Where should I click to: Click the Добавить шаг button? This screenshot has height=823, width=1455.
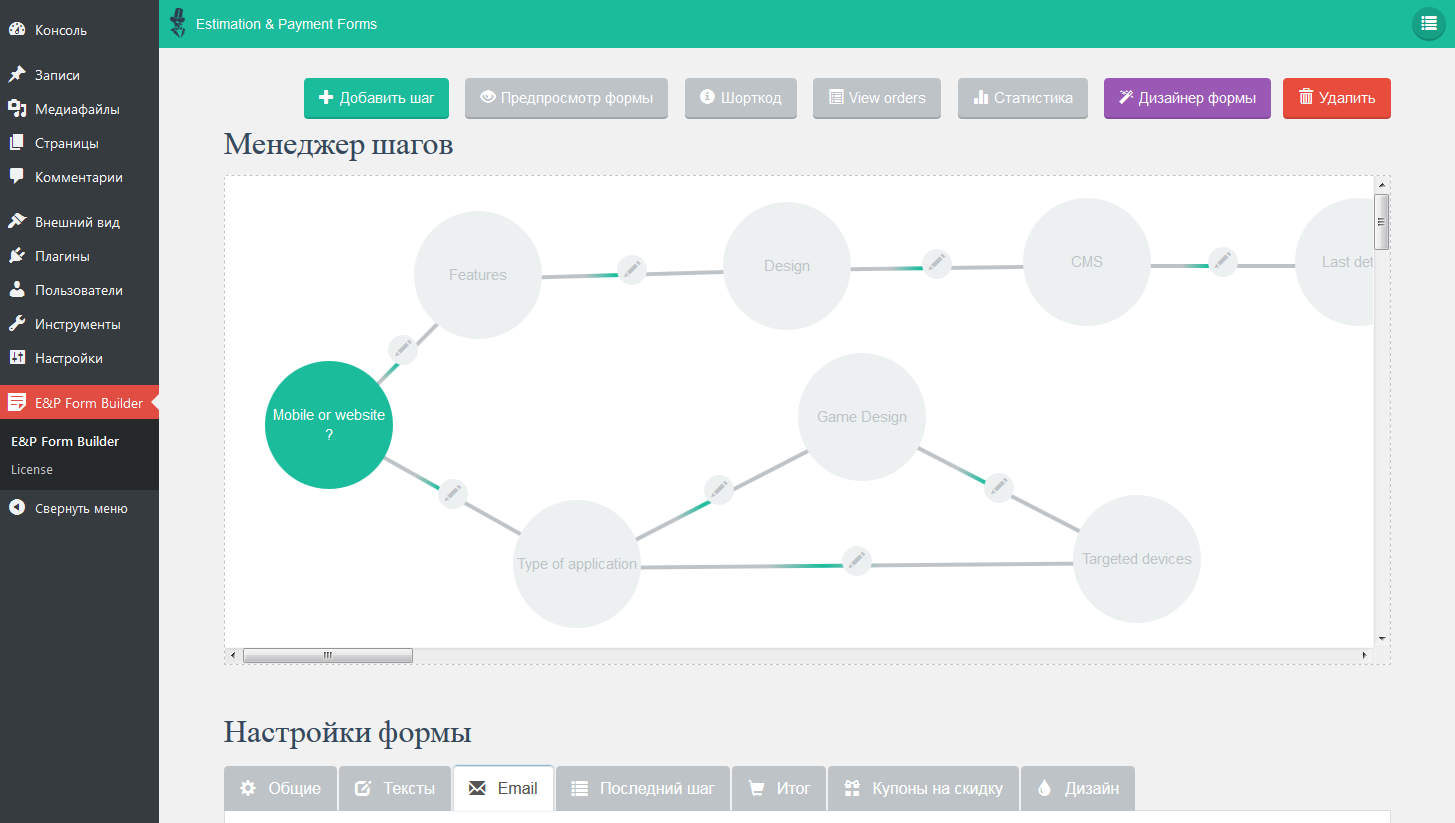pos(376,98)
